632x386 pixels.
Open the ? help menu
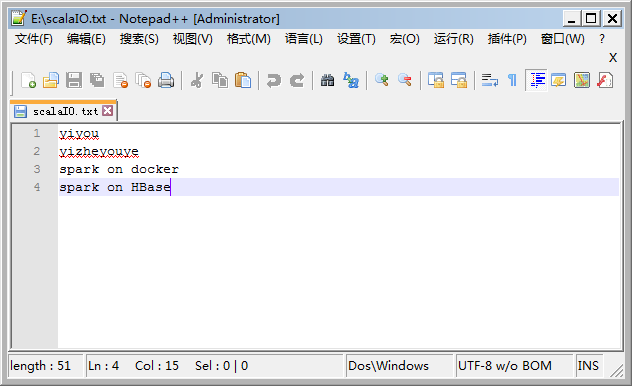pyautogui.click(x=602, y=39)
